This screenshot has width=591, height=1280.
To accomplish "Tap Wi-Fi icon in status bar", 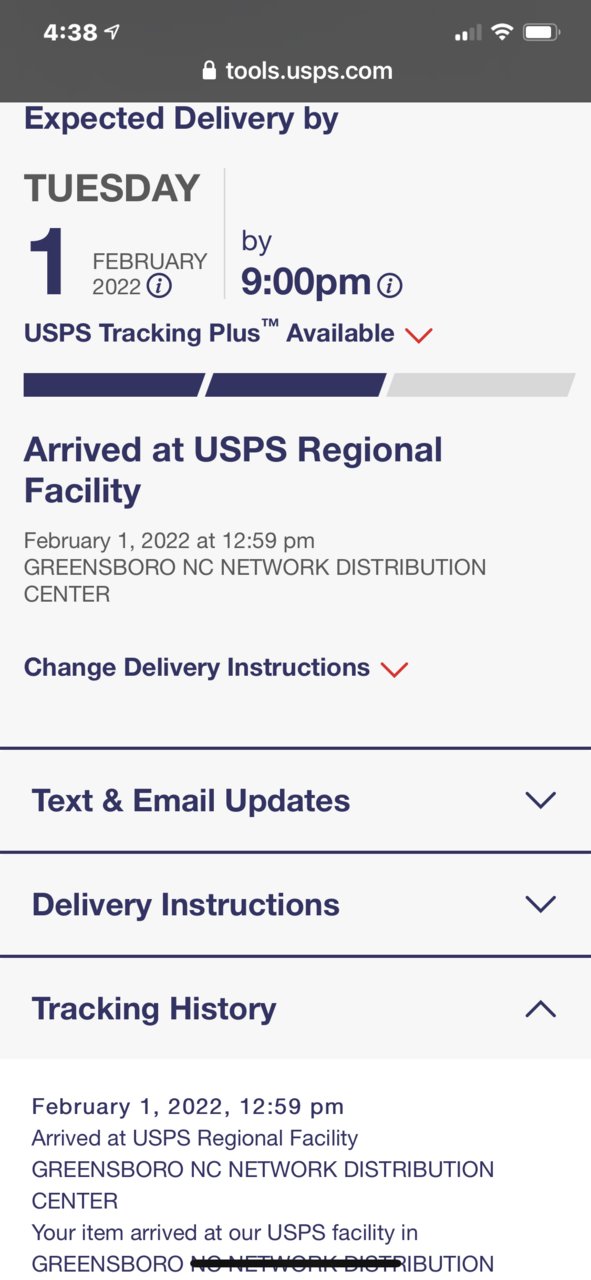I will coord(500,32).
